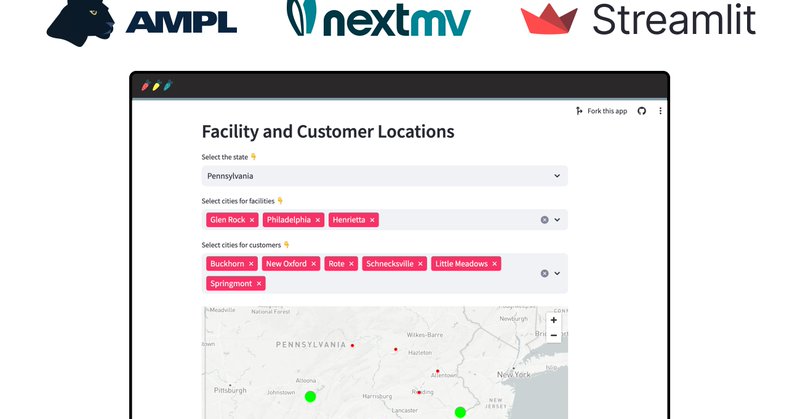Clear all selected facility cities
The height and width of the screenshot is (419, 800).
click(544, 219)
